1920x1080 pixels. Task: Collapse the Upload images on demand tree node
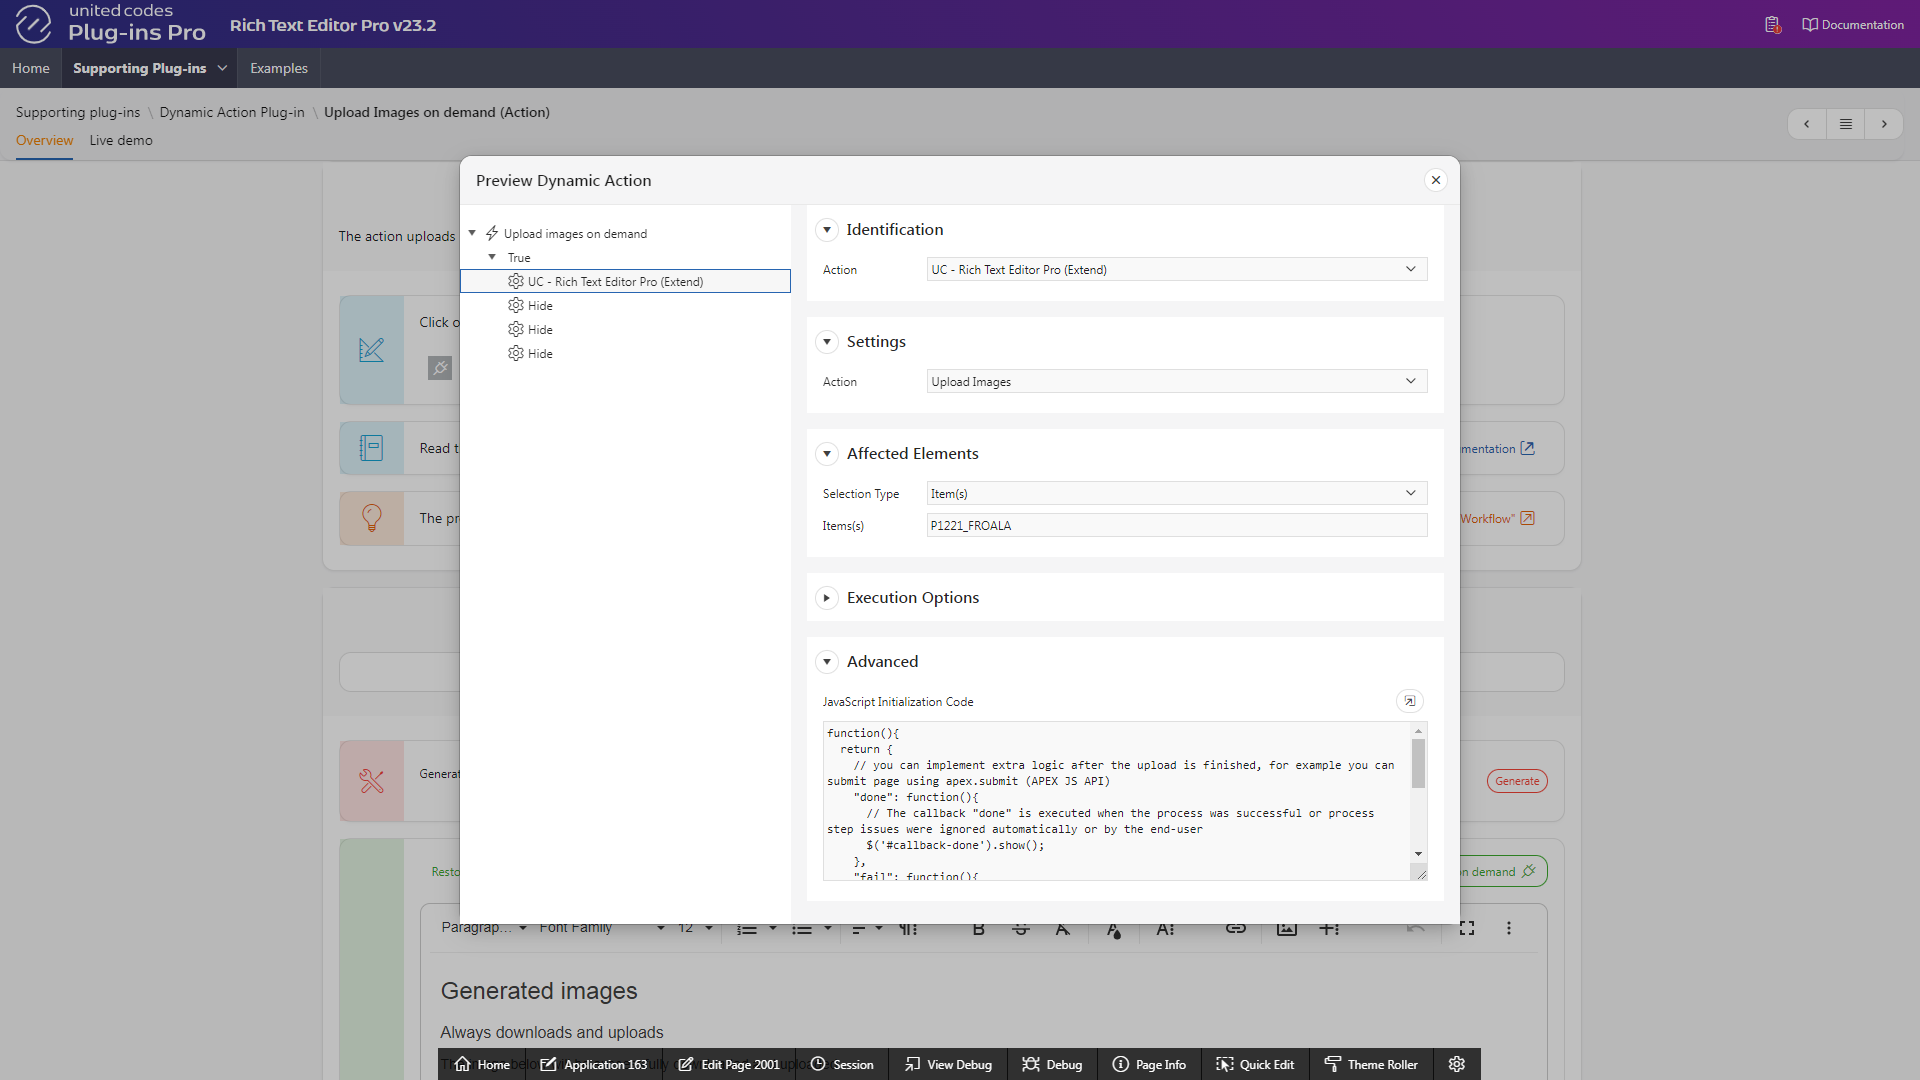point(472,233)
